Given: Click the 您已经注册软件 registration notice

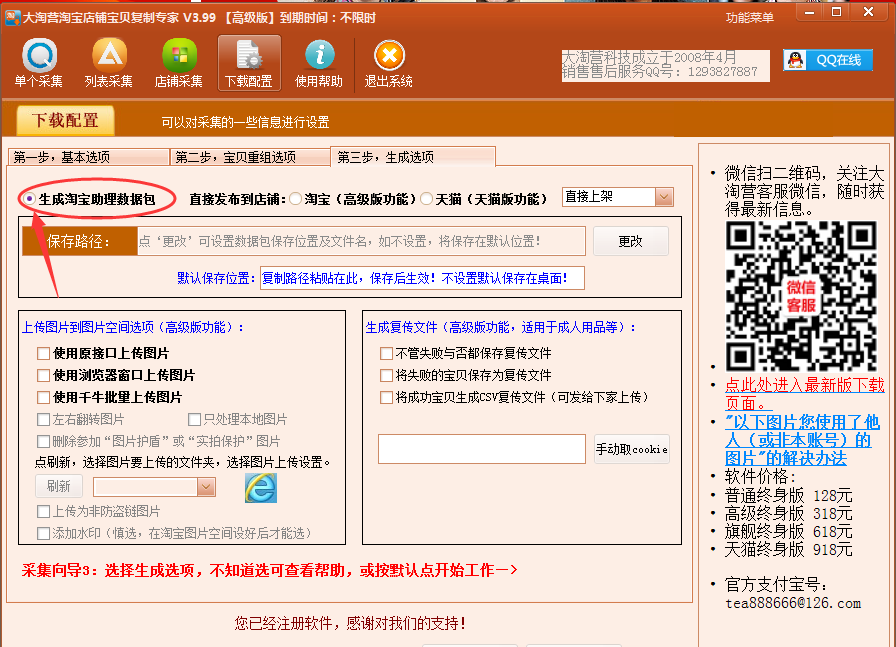Looking at the screenshot, I should click(x=350, y=623).
